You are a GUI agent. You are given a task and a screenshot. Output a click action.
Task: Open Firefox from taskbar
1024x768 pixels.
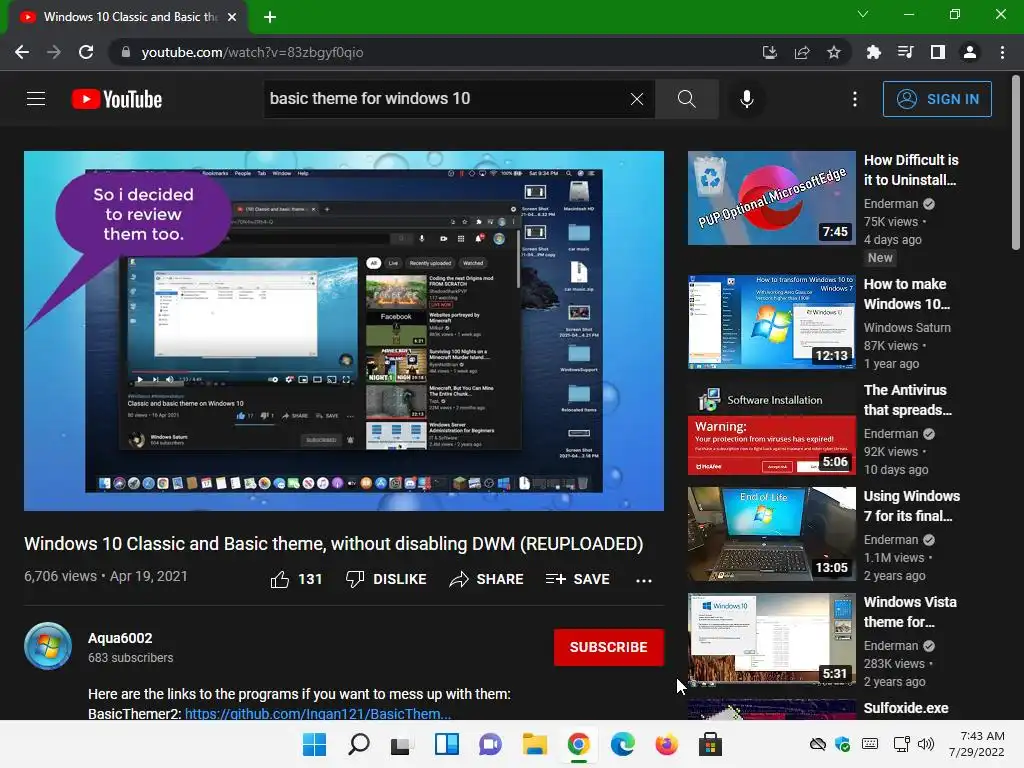pyautogui.click(x=666, y=744)
